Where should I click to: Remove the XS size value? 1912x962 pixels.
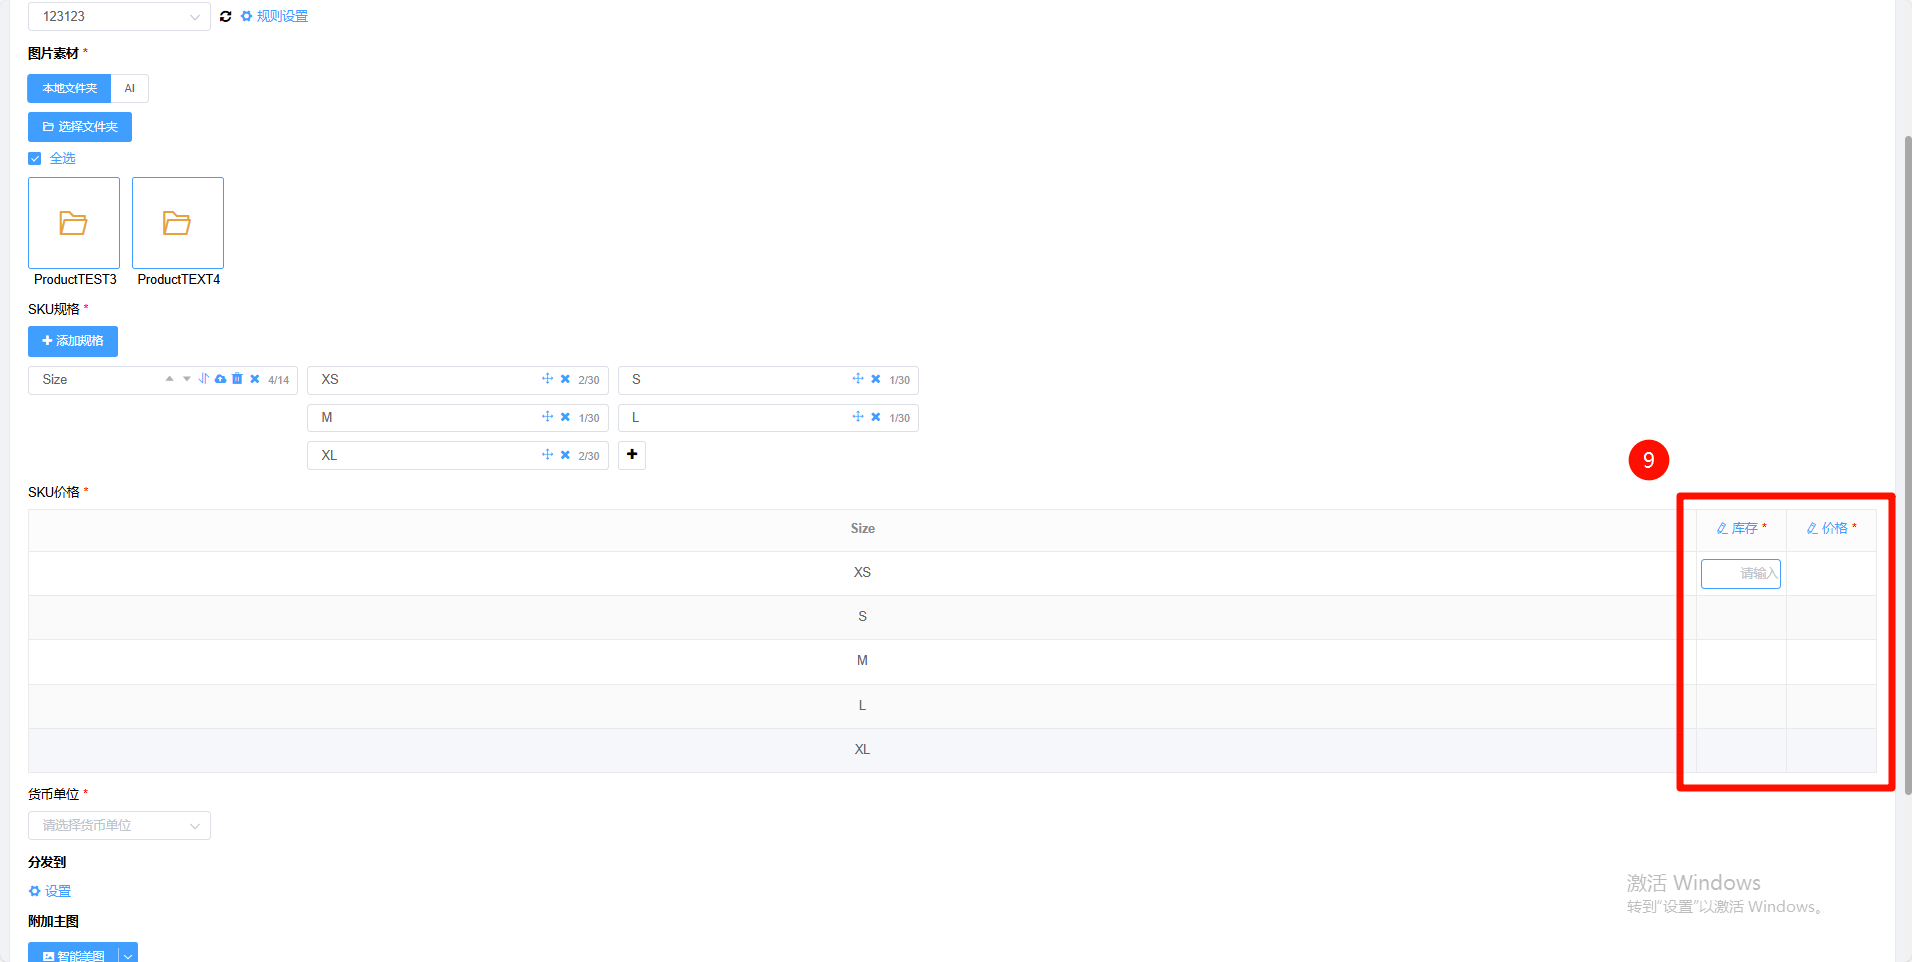click(x=565, y=379)
